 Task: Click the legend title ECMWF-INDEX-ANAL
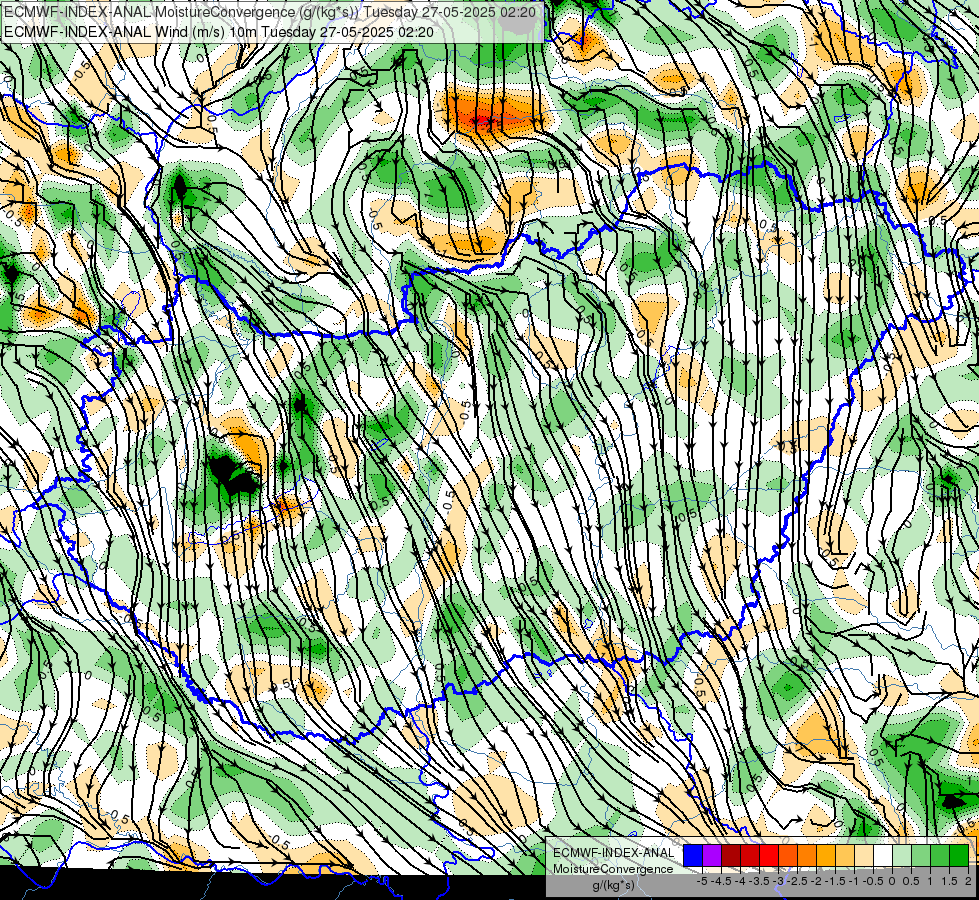click(614, 853)
